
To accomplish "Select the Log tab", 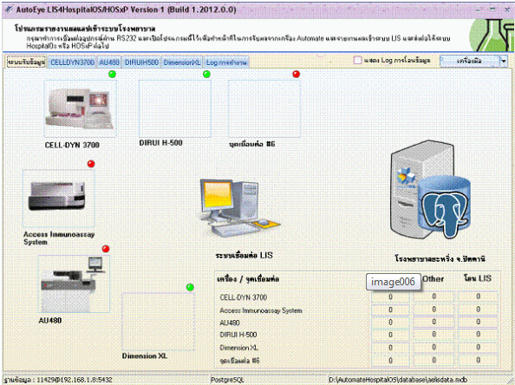I will (226, 62).
